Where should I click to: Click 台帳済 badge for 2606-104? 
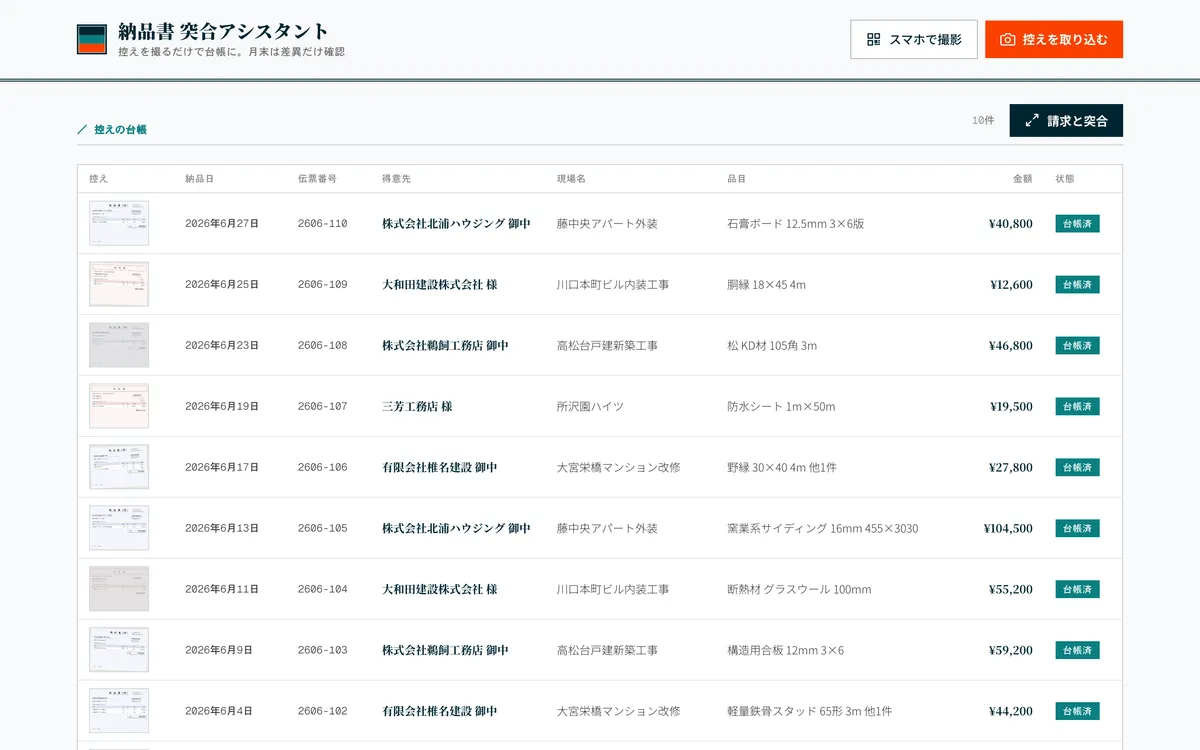[1077, 589]
